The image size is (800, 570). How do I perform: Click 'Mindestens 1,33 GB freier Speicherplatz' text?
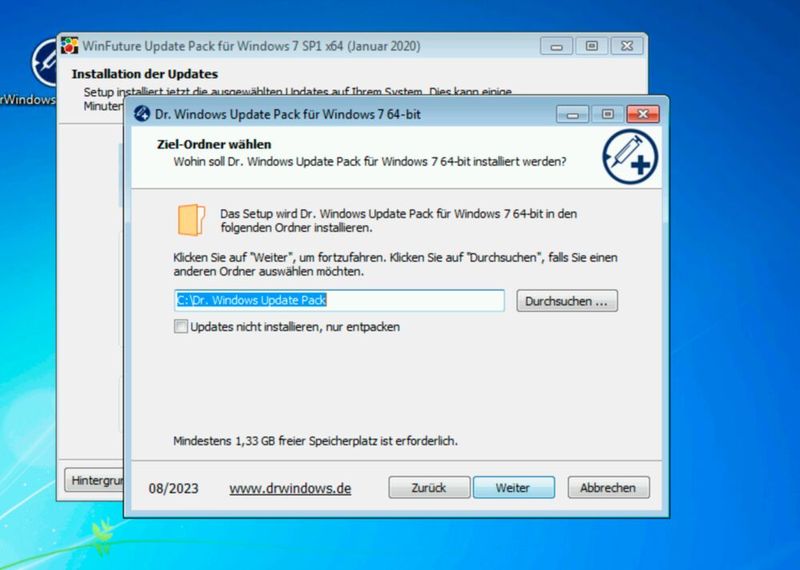point(315,440)
